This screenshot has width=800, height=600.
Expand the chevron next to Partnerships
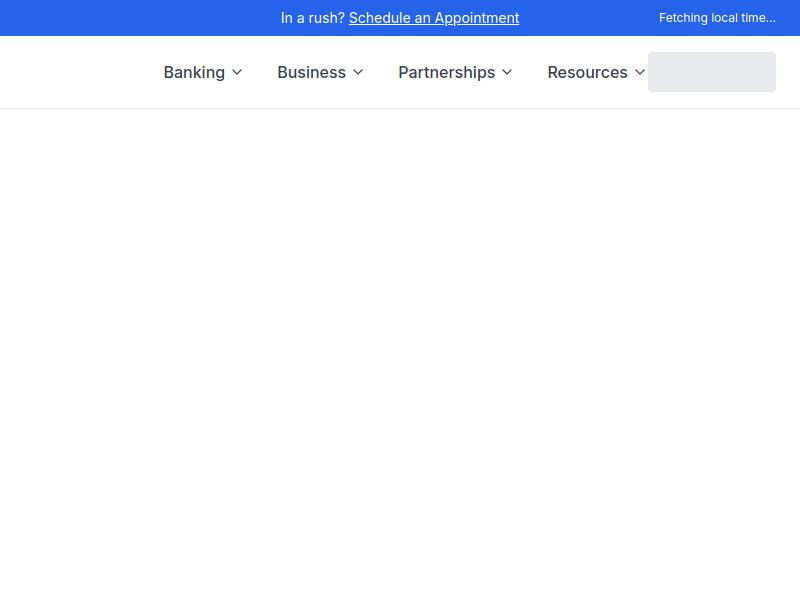click(x=507, y=72)
